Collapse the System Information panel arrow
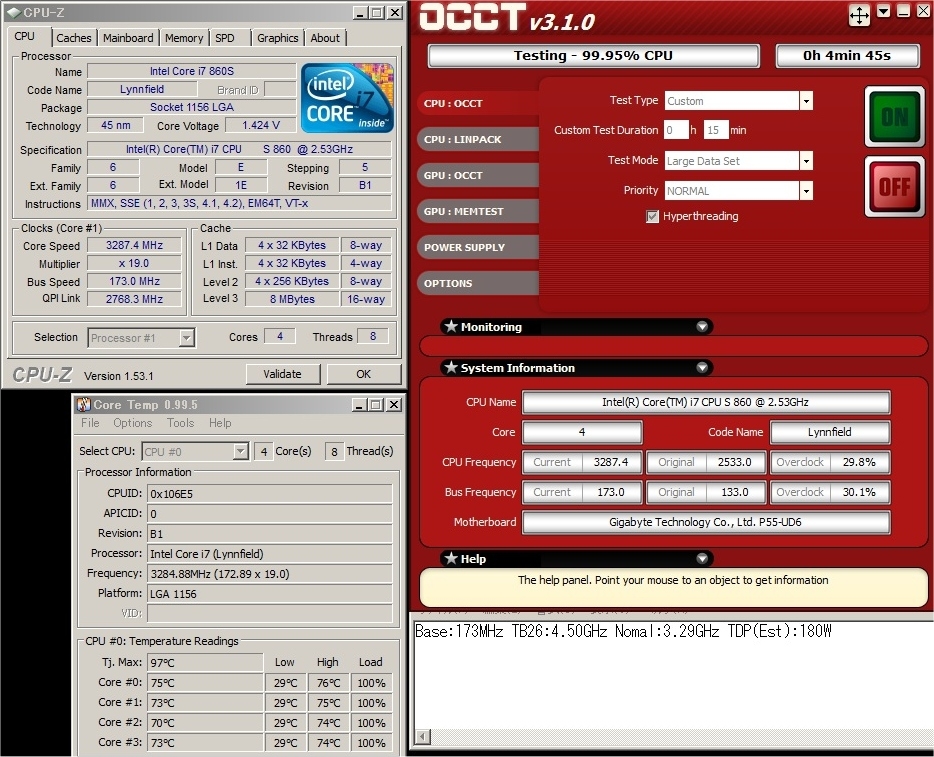Screen dimensions: 934x757 coord(702,367)
